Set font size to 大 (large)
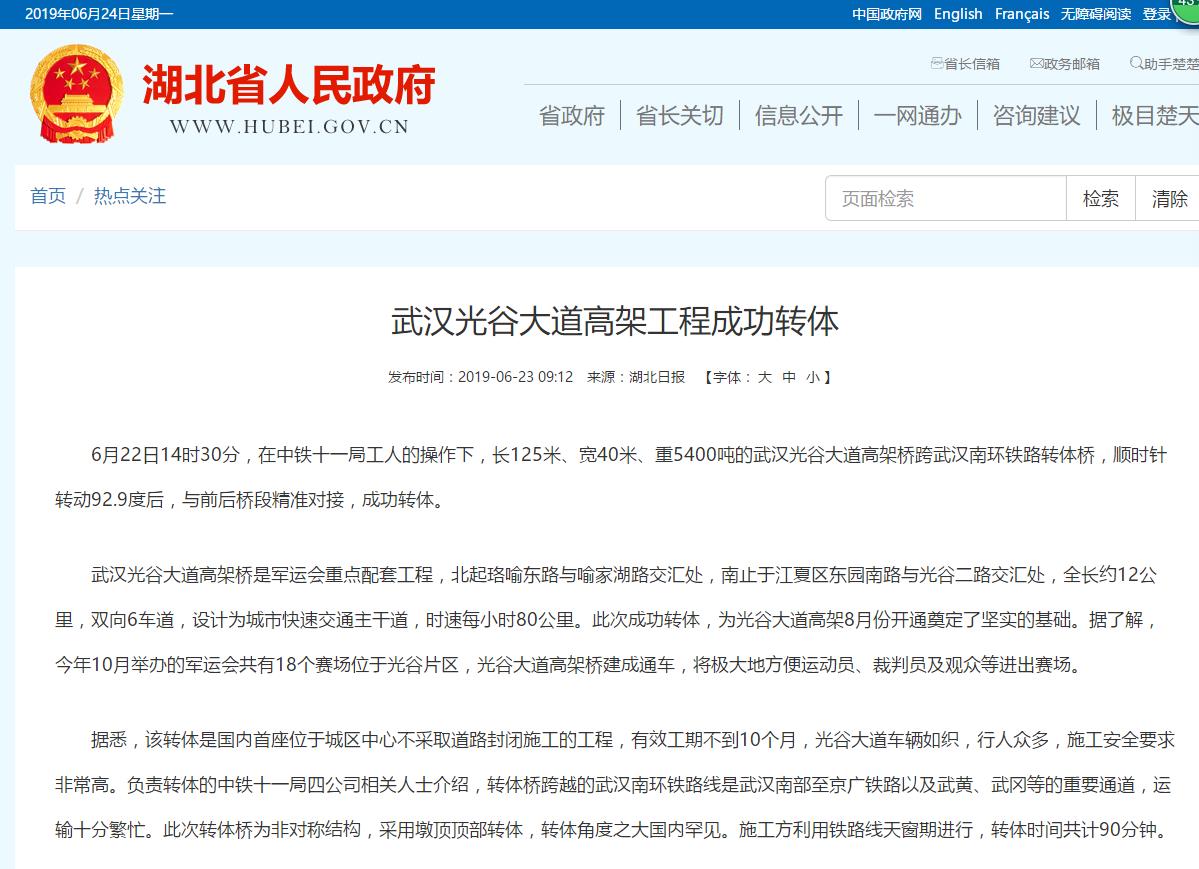Image resolution: width=1199 pixels, height=869 pixels. click(x=764, y=377)
